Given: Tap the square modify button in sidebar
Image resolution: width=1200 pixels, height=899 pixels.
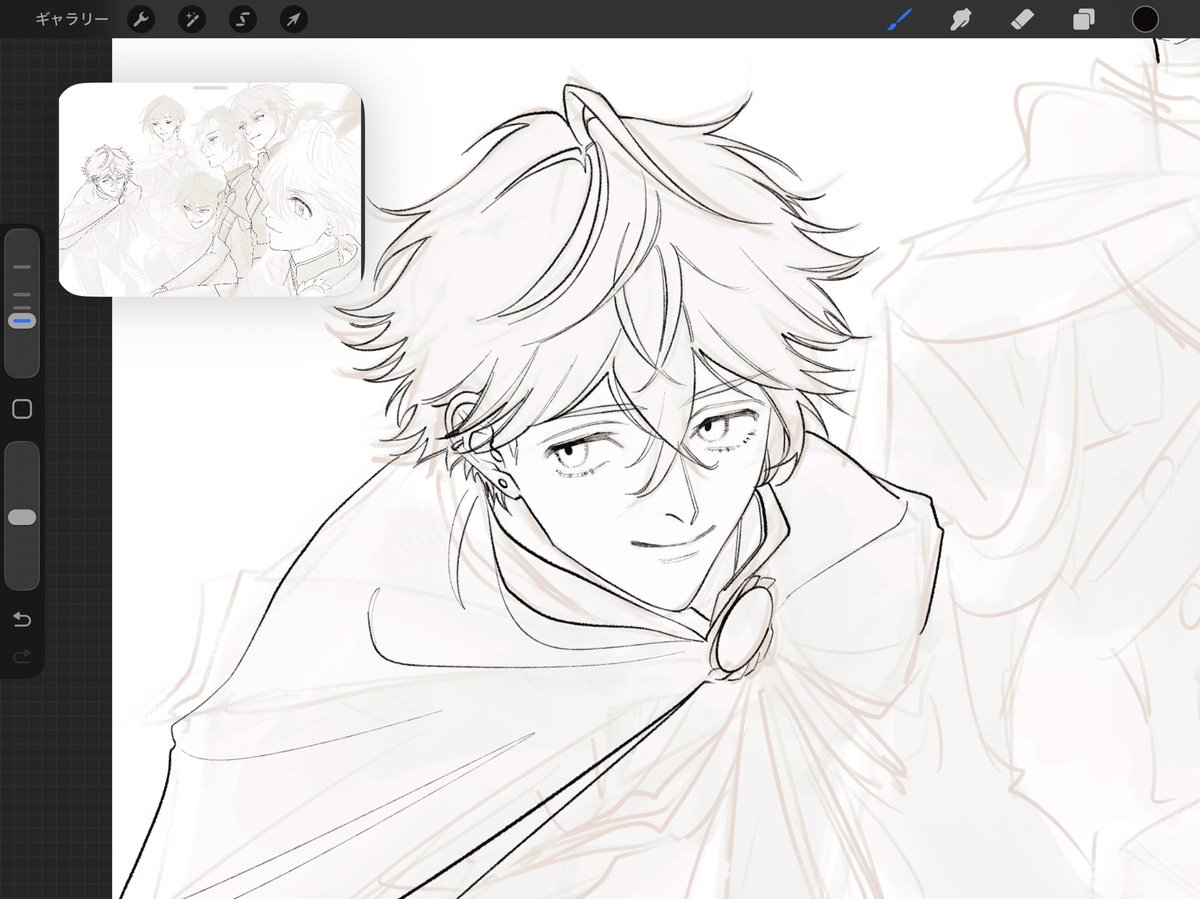Looking at the screenshot, I should (x=22, y=409).
